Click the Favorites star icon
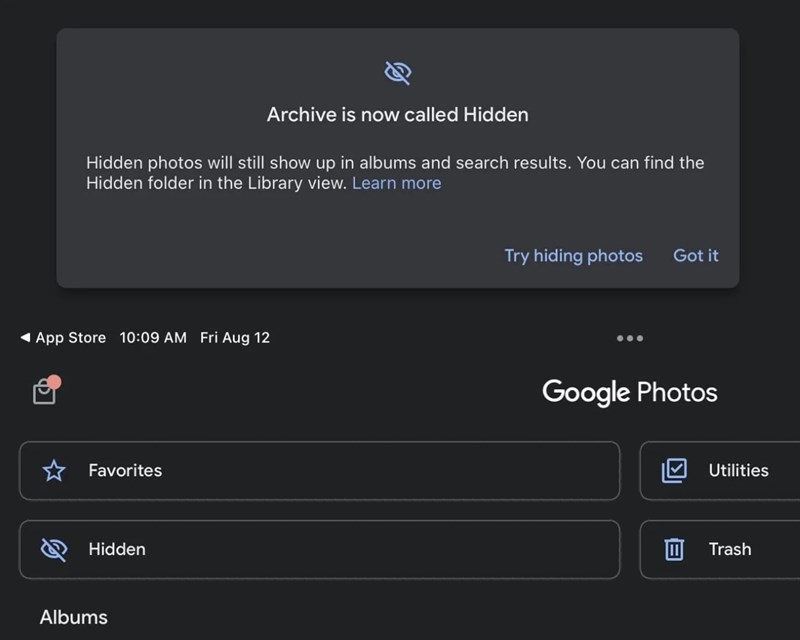This screenshot has width=800, height=640. (54, 471)
